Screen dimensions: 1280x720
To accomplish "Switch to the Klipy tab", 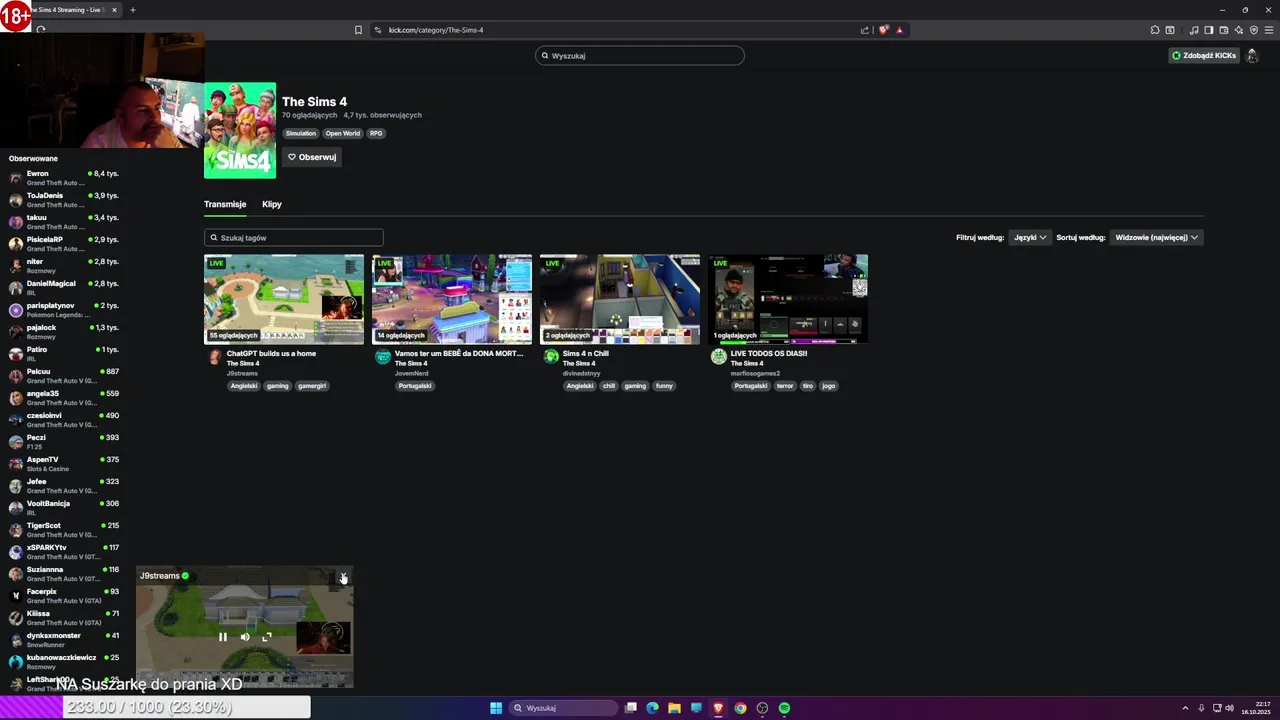I will tap(272, 204).
